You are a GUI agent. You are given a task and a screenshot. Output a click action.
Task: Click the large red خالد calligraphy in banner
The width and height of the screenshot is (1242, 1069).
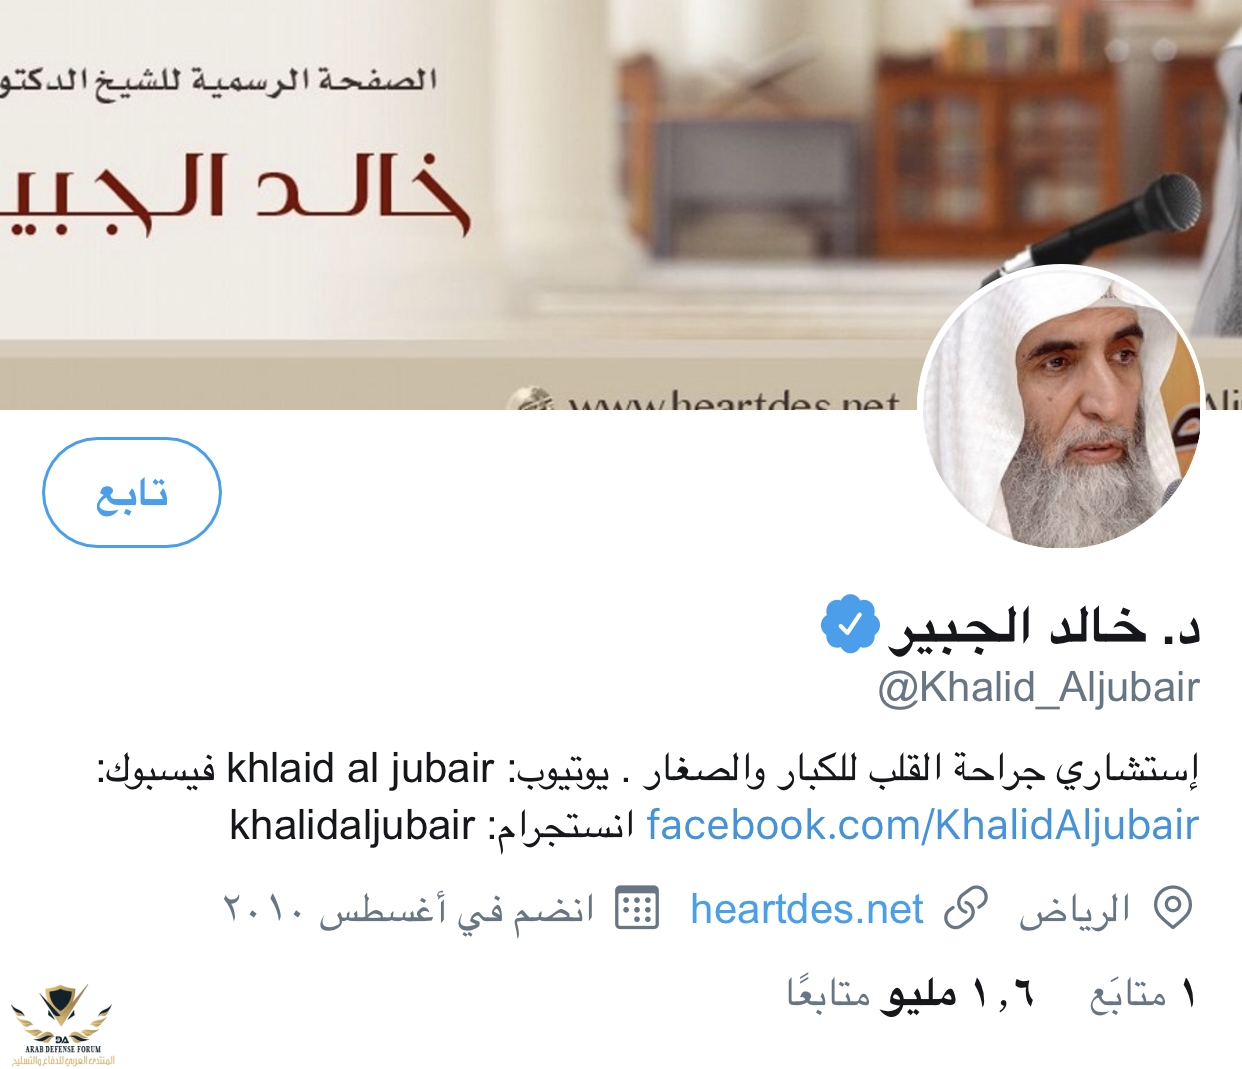click(360, 193)
